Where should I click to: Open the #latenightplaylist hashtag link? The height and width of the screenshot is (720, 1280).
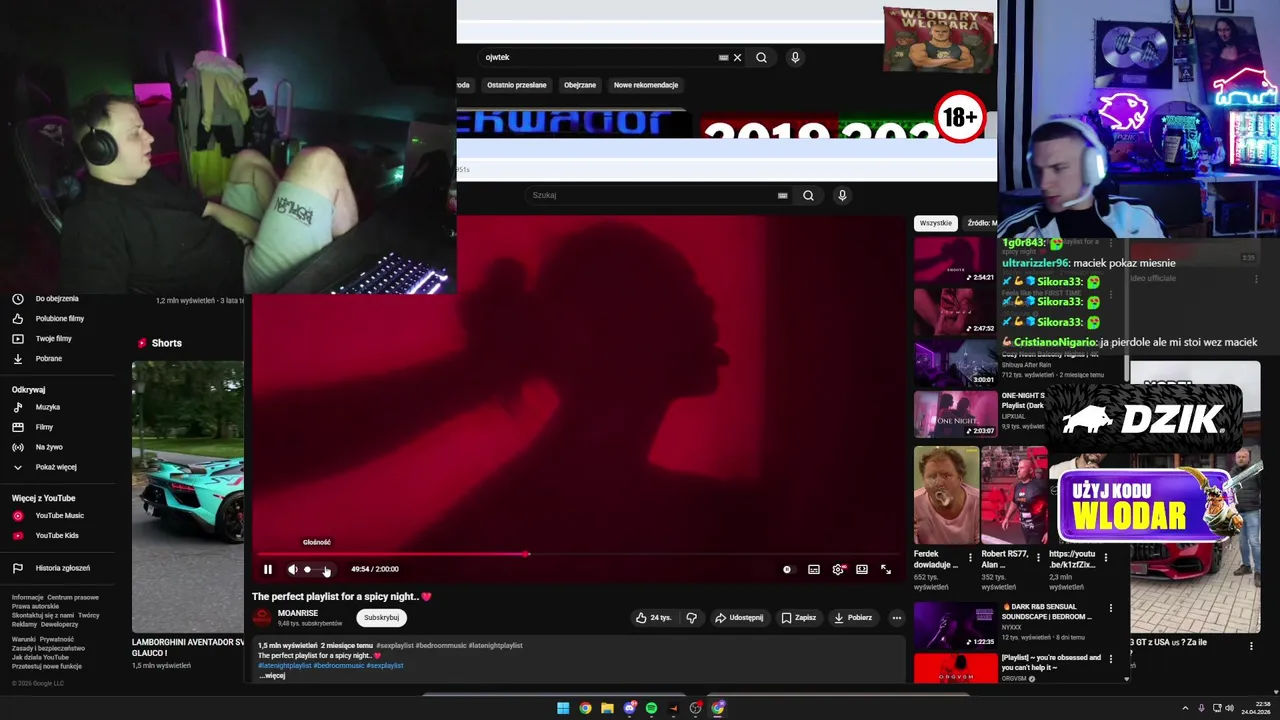click(x=284, y=665)
